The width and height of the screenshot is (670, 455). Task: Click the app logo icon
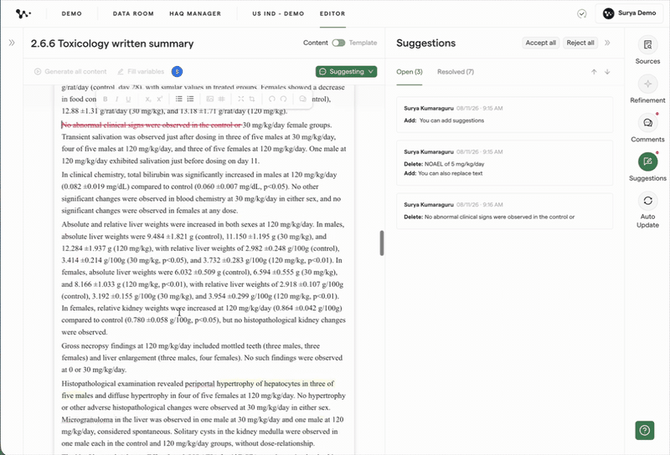[23, 14]
